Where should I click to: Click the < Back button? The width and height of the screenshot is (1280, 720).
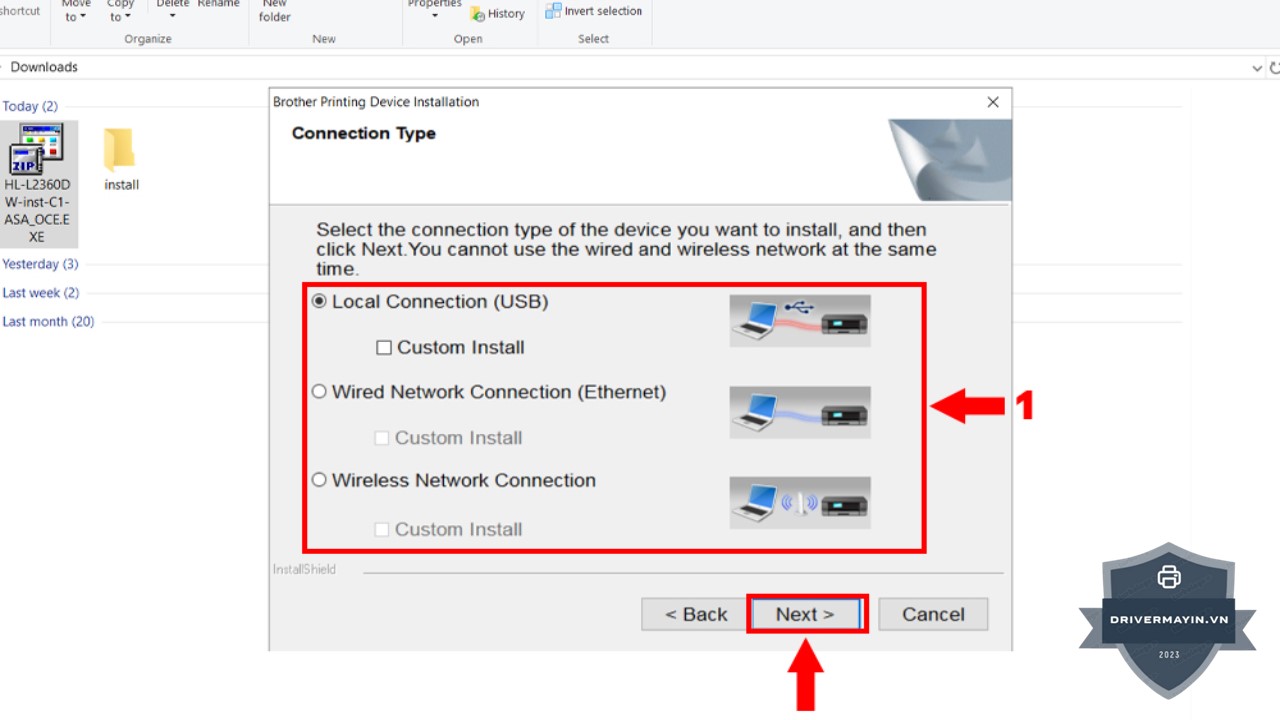click(x=696, y=614)
